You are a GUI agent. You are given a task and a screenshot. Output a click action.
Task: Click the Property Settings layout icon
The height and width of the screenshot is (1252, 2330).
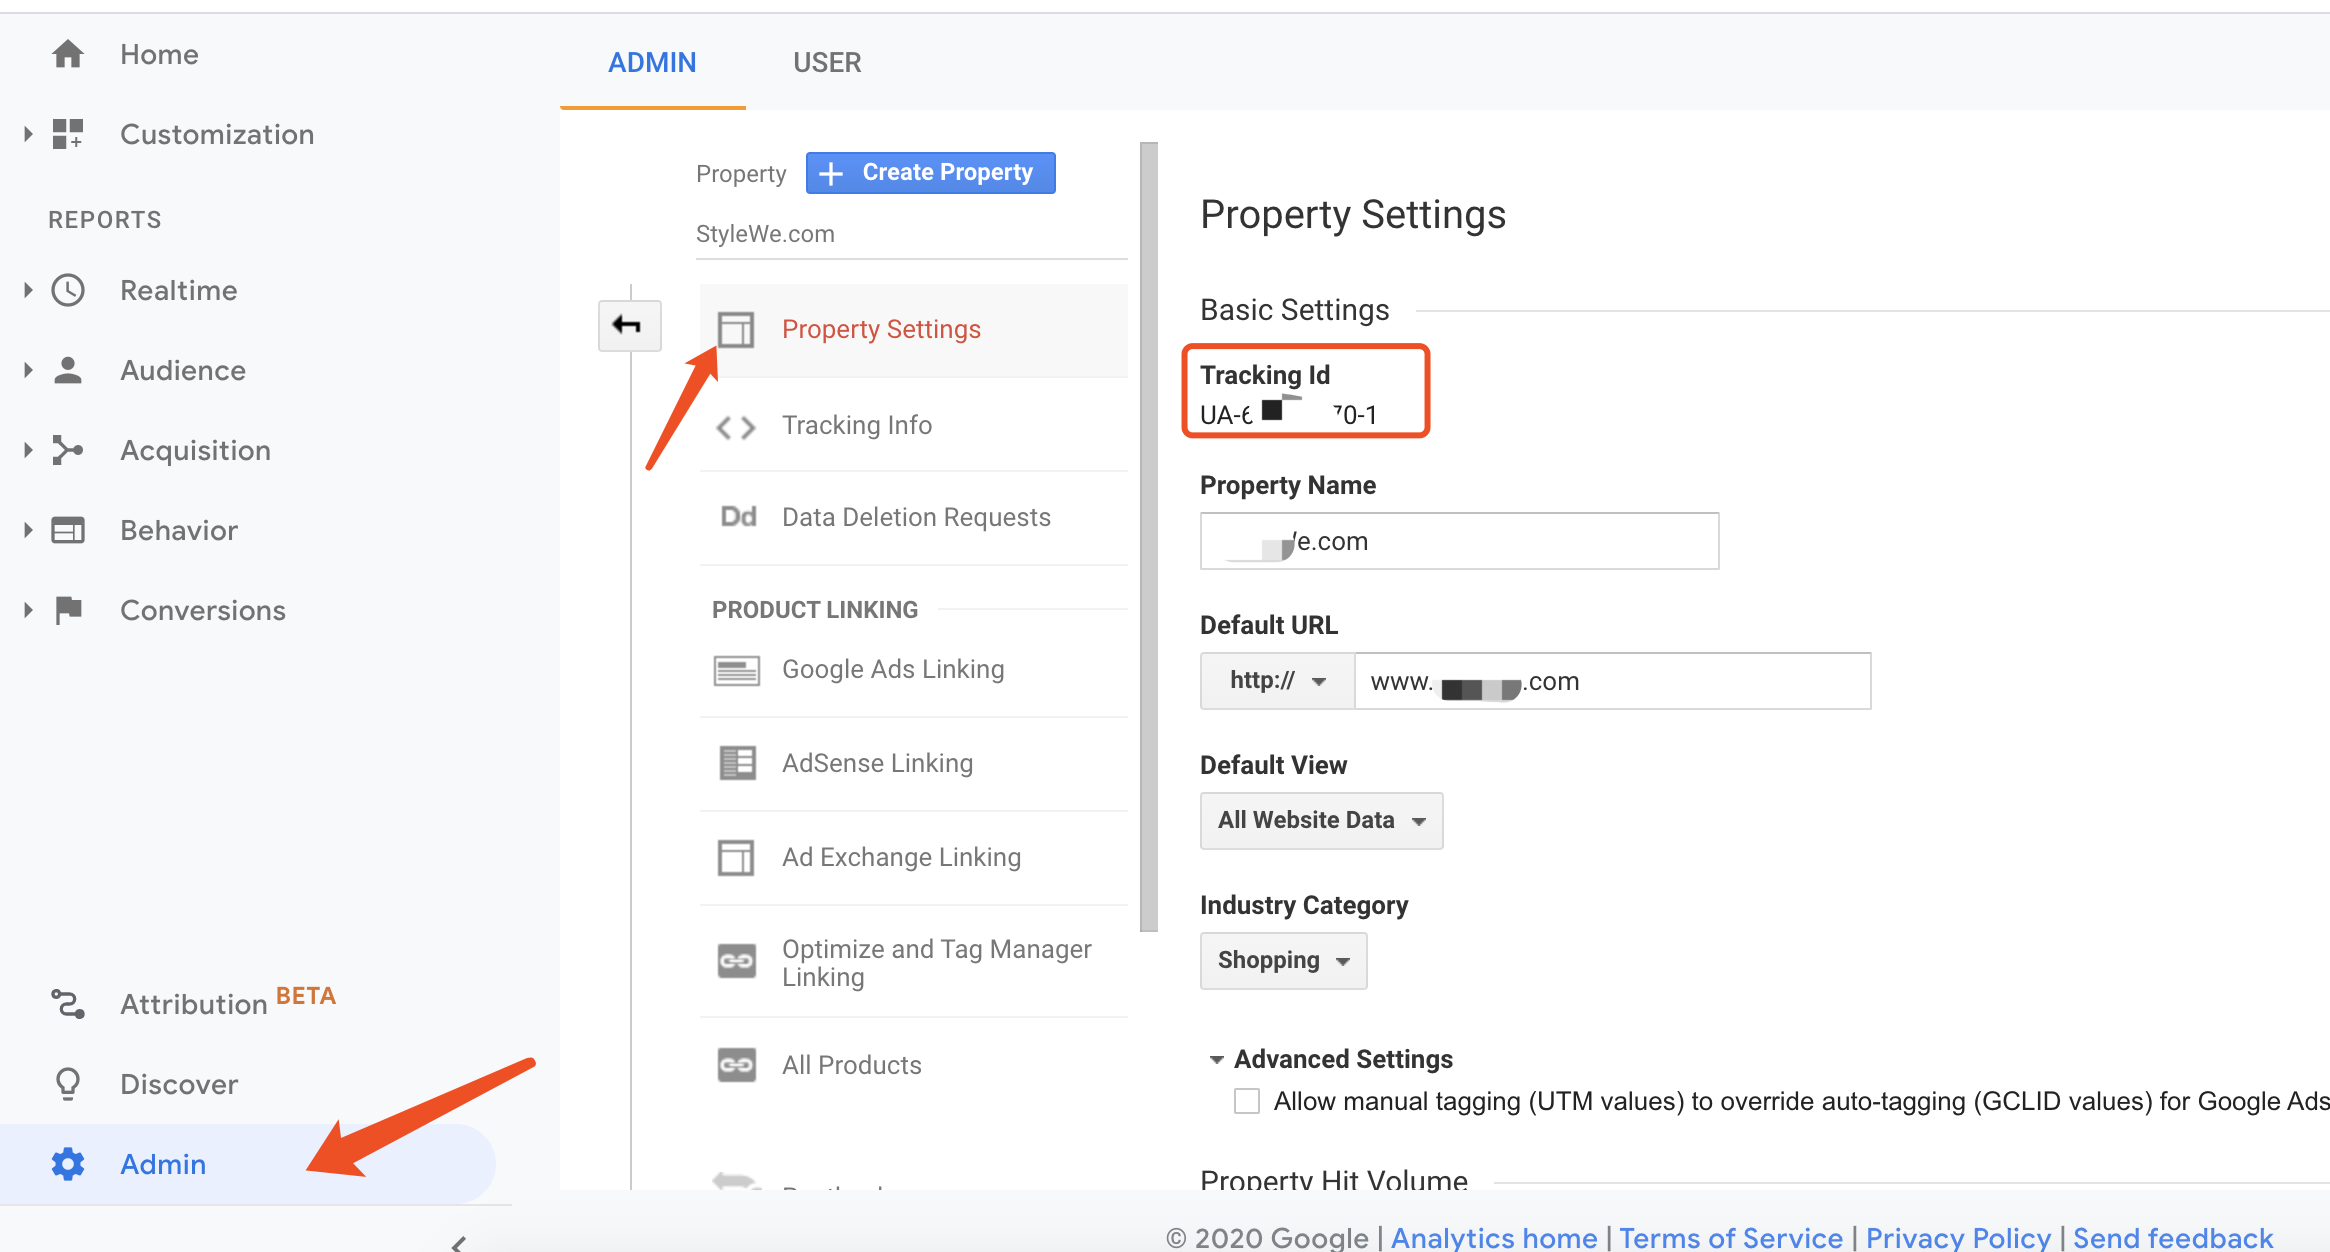736,329
